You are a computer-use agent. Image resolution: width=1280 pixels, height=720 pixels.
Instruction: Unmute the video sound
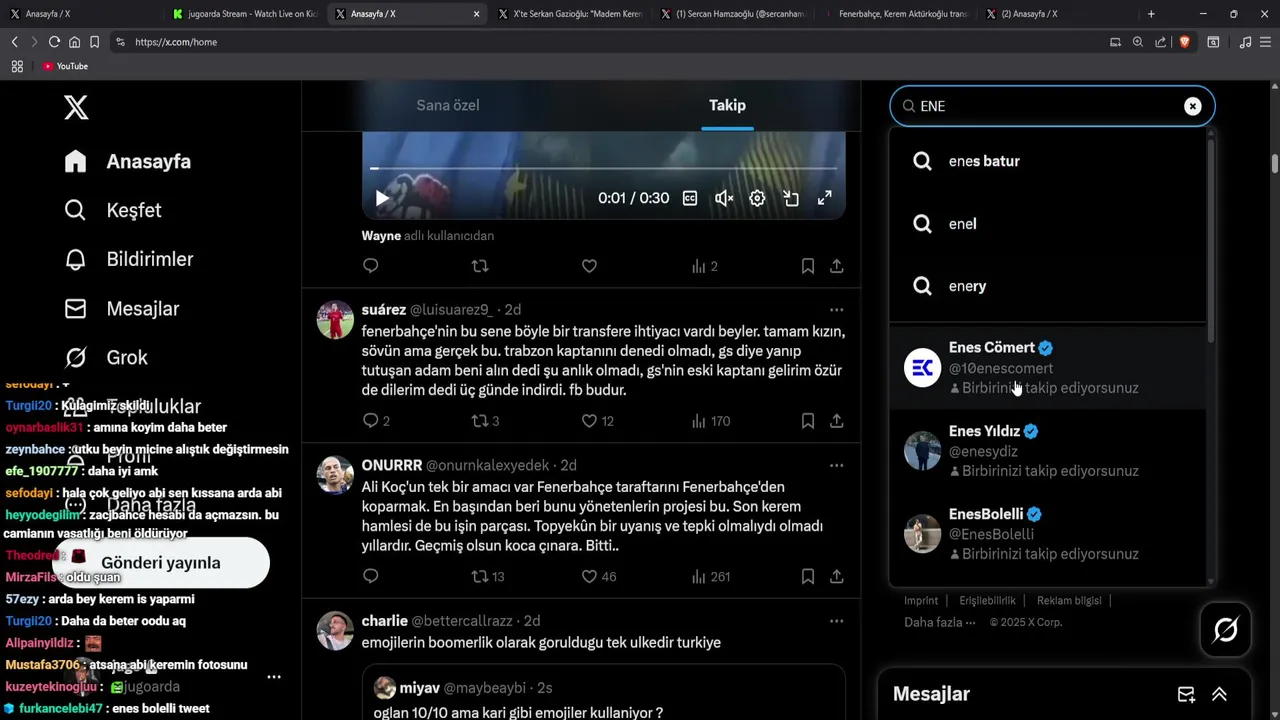(724, 198)
